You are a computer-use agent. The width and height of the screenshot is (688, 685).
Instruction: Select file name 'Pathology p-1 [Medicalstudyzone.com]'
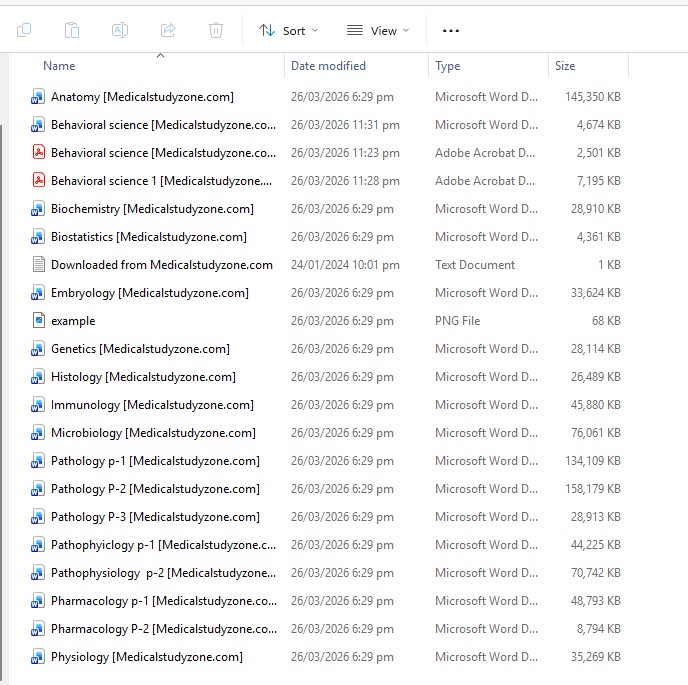coord(155,461)
